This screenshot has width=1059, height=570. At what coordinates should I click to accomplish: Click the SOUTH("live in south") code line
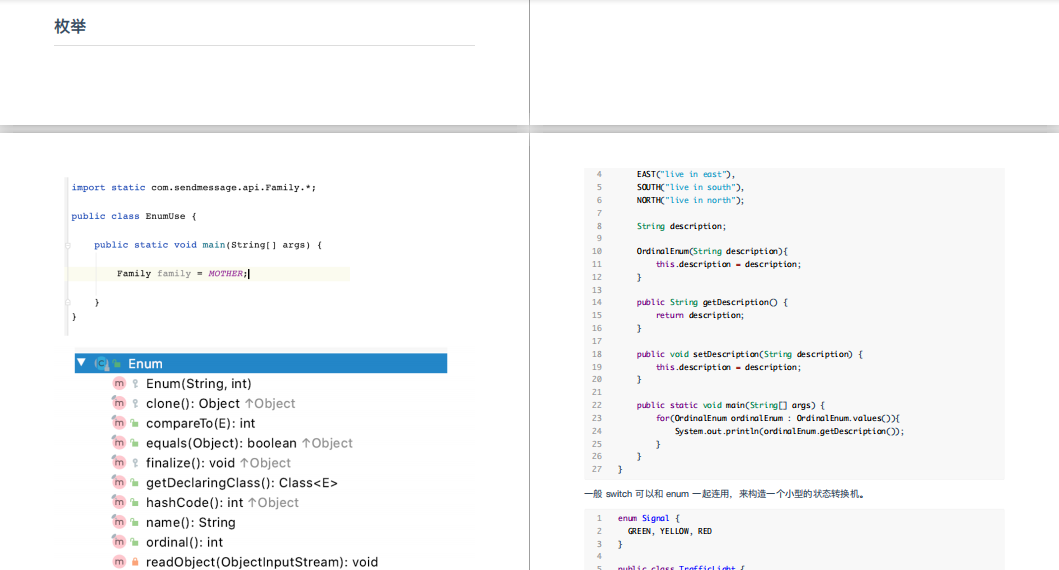[x=690, y=187]
